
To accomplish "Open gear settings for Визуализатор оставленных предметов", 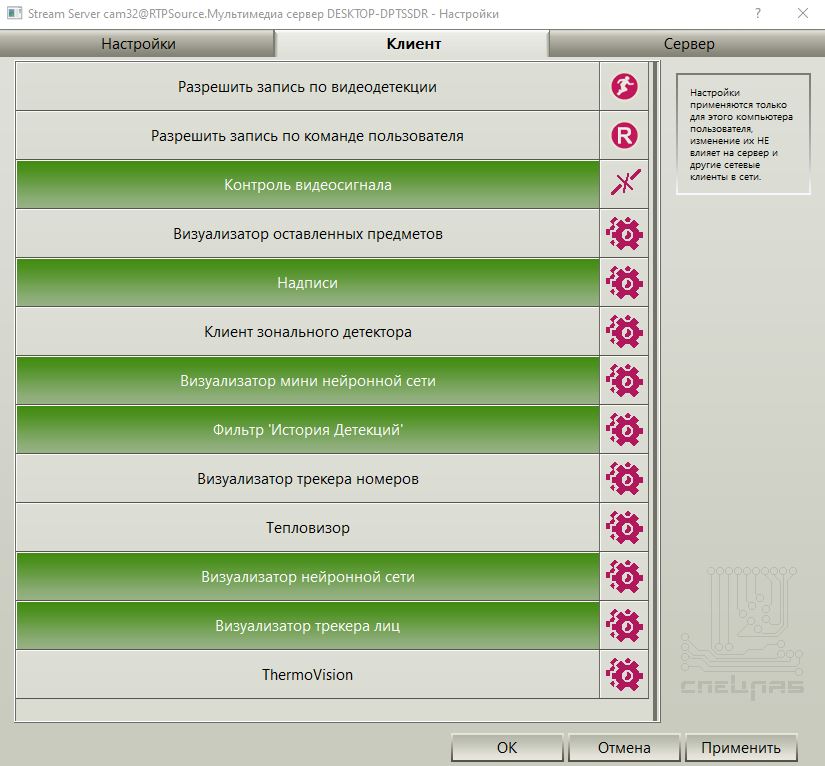I will (624, 234).
